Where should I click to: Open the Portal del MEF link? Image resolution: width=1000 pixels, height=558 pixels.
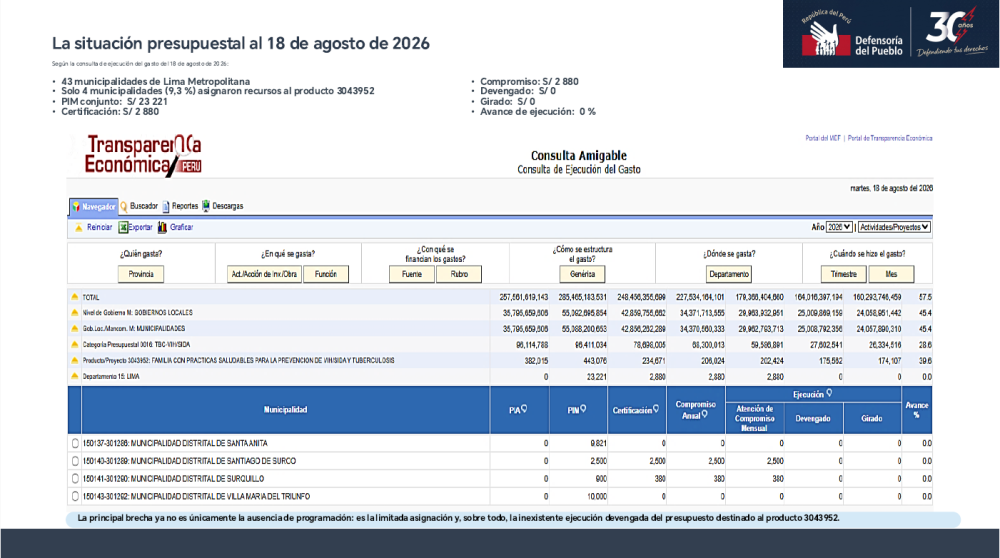[x=823, y=138]
